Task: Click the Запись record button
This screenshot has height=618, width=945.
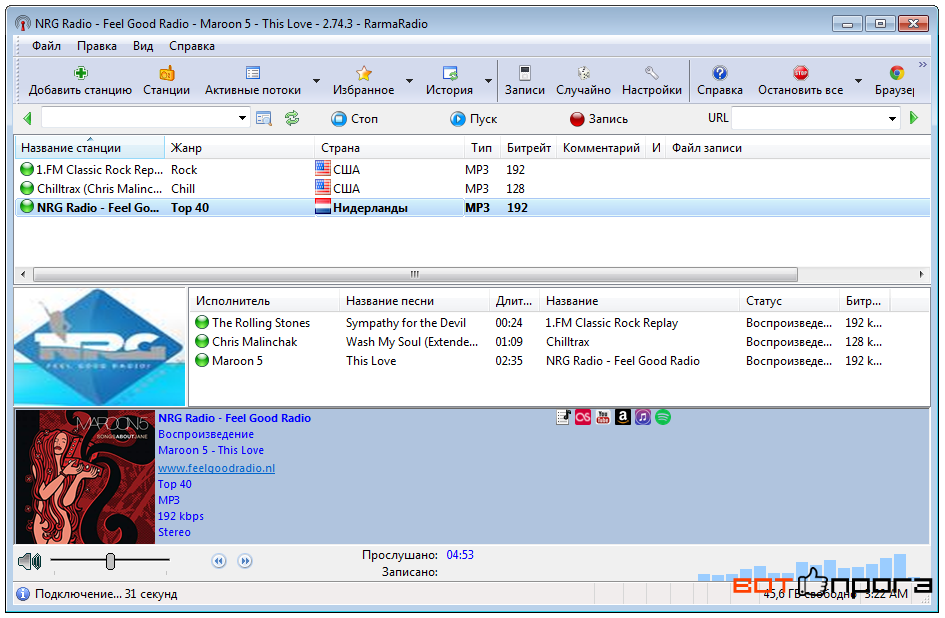Action: (x=598, y=119)
